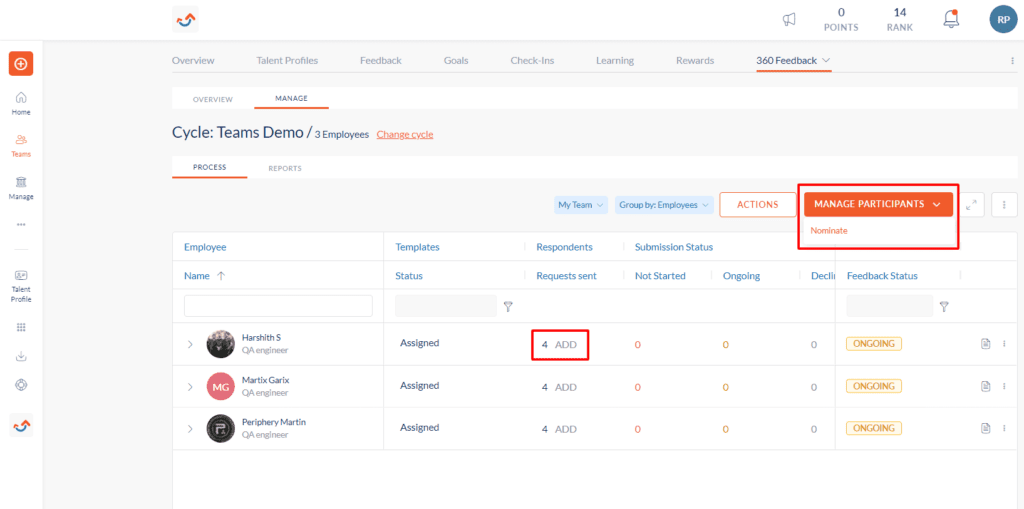
Task: Open OVERVIEW sub-tab
Action: click(213, 99)
